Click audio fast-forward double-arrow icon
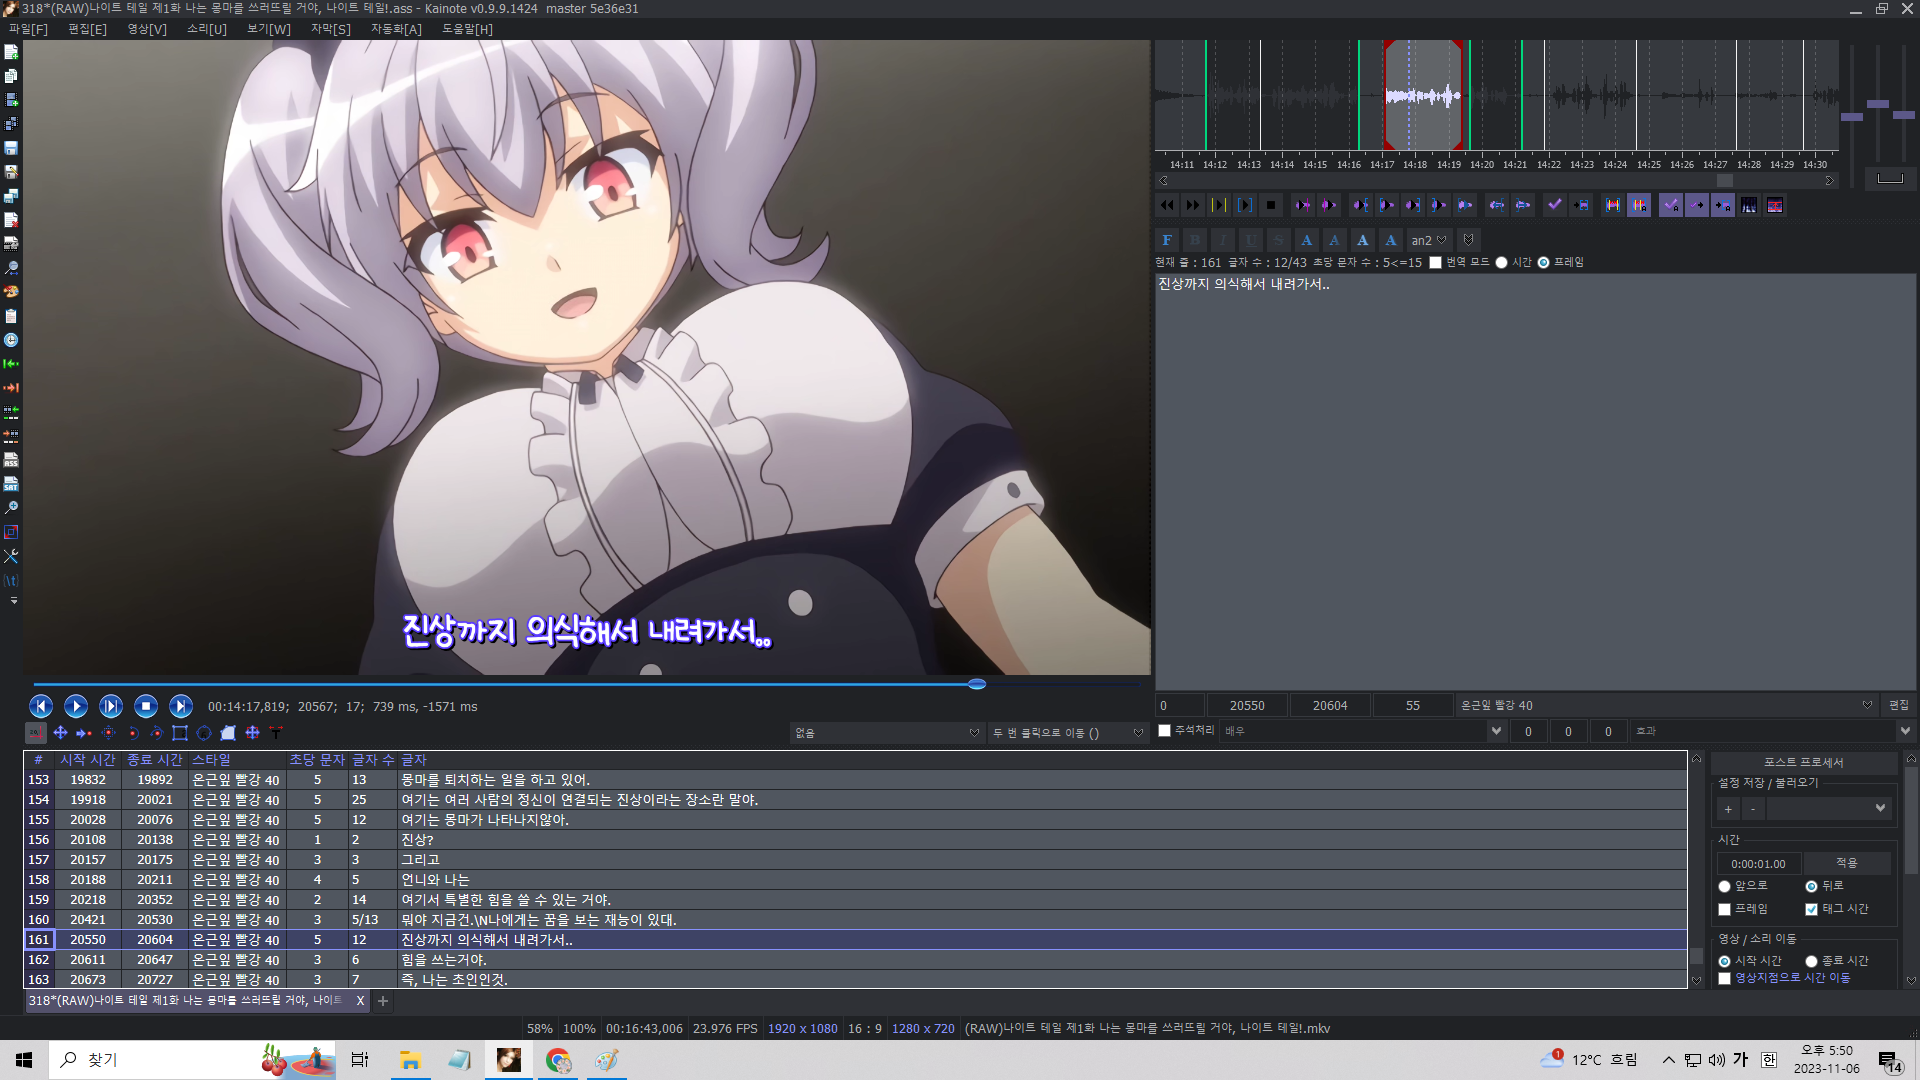Screen dimensions: 1920x1080 point(1193,205)
